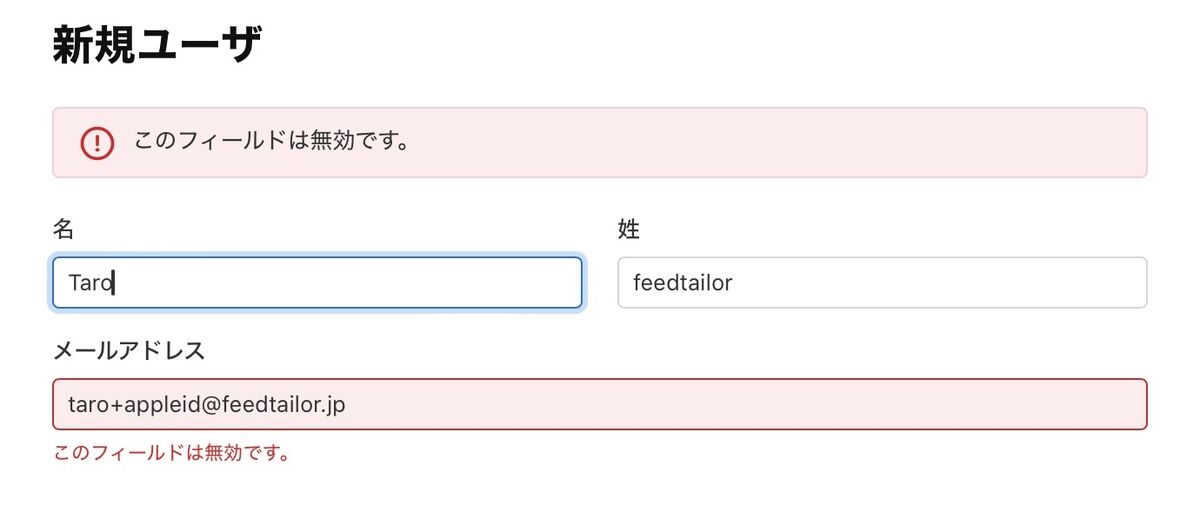Click the 名 field label
Image resolution: width=1200 pixels, height=512 pixels.
point(63,229)
